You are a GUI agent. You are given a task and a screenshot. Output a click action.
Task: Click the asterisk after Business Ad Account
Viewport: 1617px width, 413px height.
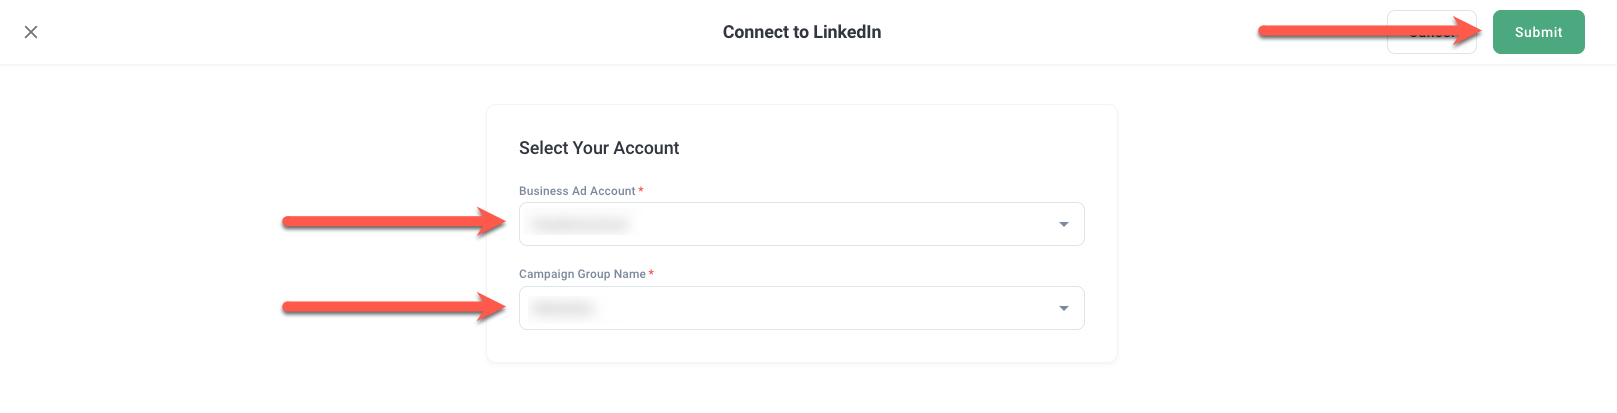[x=641, y=191]
